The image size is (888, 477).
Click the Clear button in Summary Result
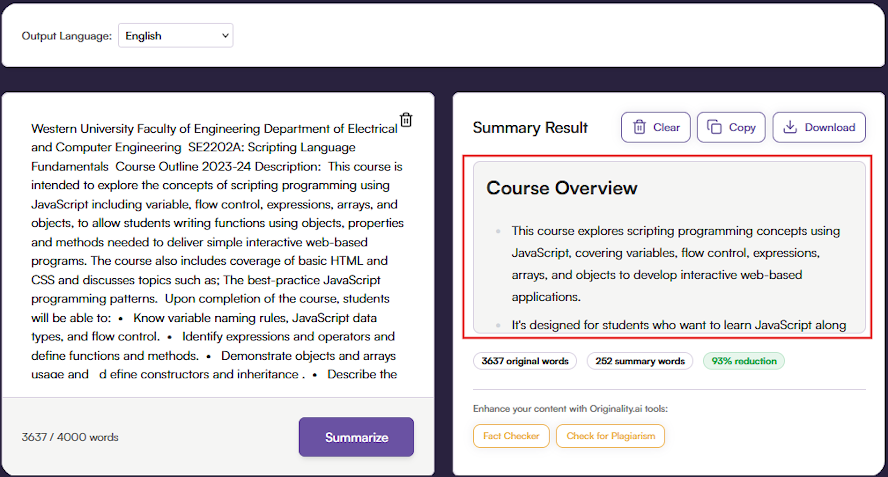point(656,127)
